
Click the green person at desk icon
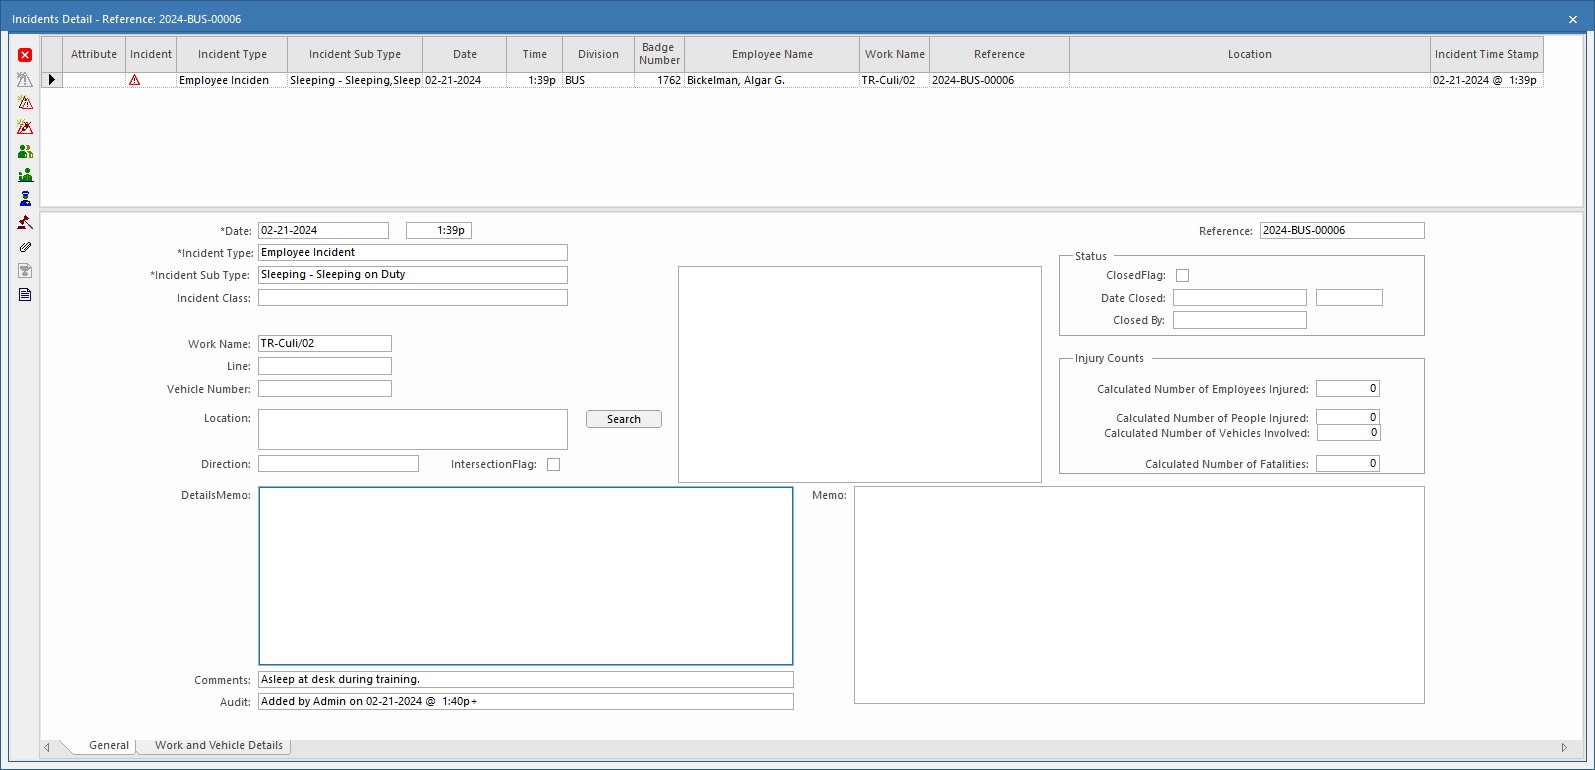[25, 175]
